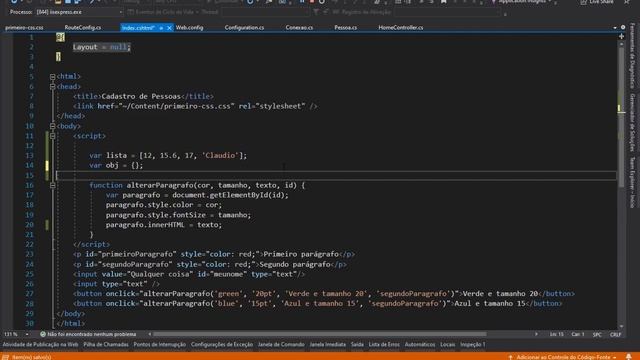Open the Saída output panel
This screenshot has width=640, height=360.
coord(357,344)
